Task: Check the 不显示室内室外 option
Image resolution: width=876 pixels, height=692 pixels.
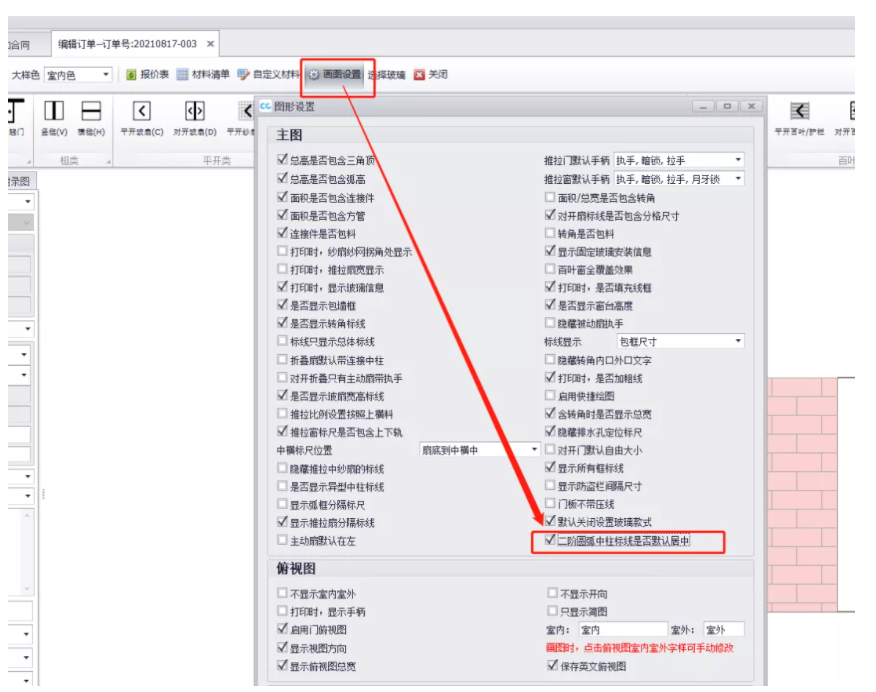Action: tap(282, 593)
